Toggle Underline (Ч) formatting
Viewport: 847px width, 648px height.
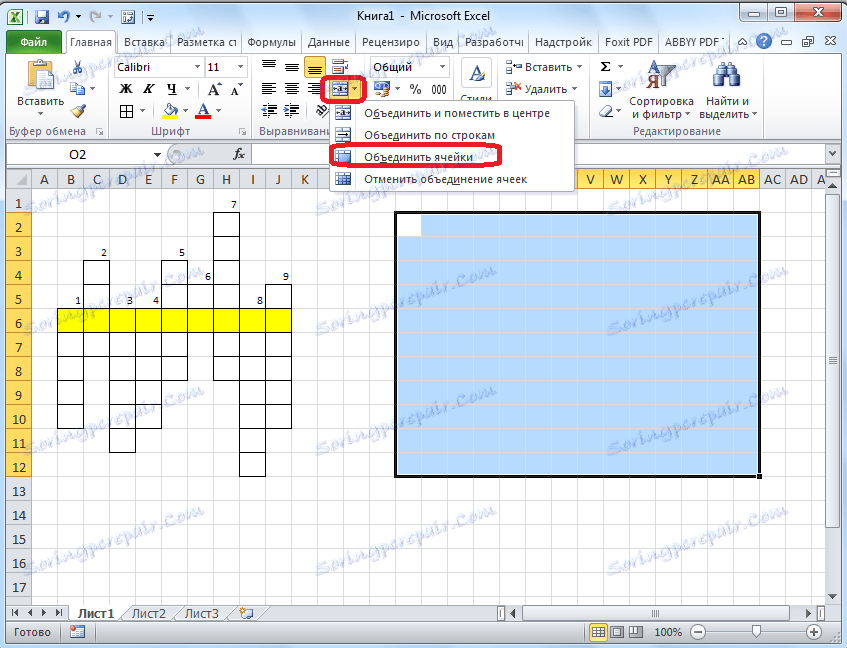point(172,89)
